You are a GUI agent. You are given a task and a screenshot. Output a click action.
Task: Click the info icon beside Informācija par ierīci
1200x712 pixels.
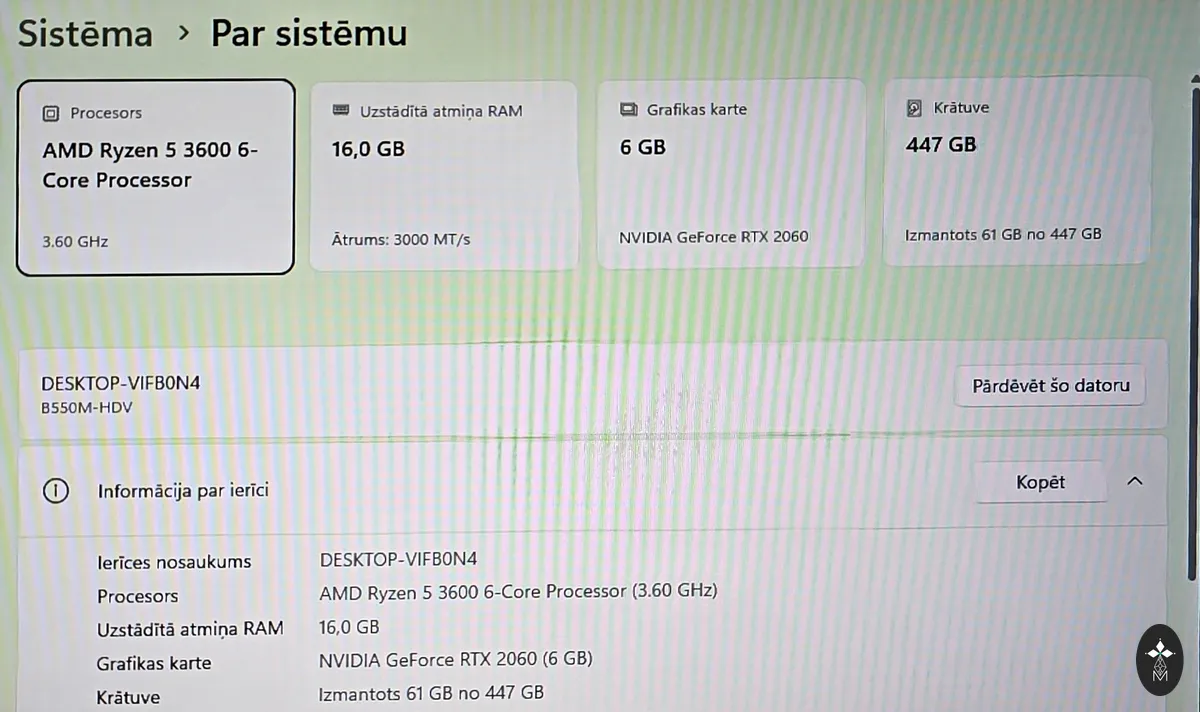tap(56, 490)
